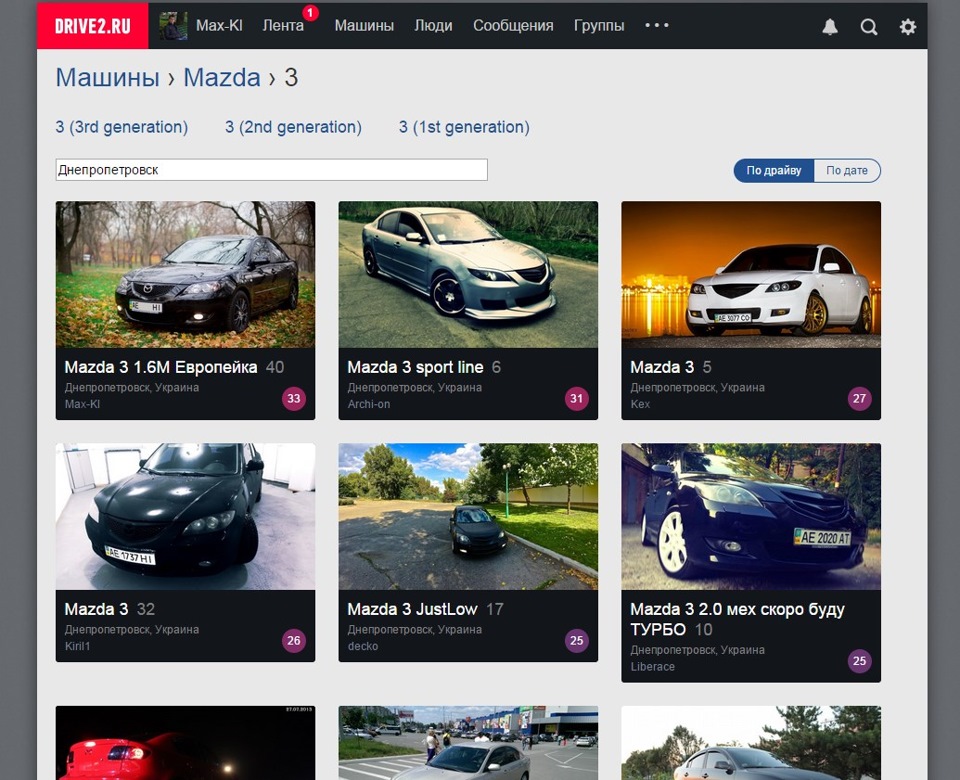Screen dimensions: 960x780
Task: Open dark blue Mazda AE 2020 AT photo
Action: click(x=751, y=516)
